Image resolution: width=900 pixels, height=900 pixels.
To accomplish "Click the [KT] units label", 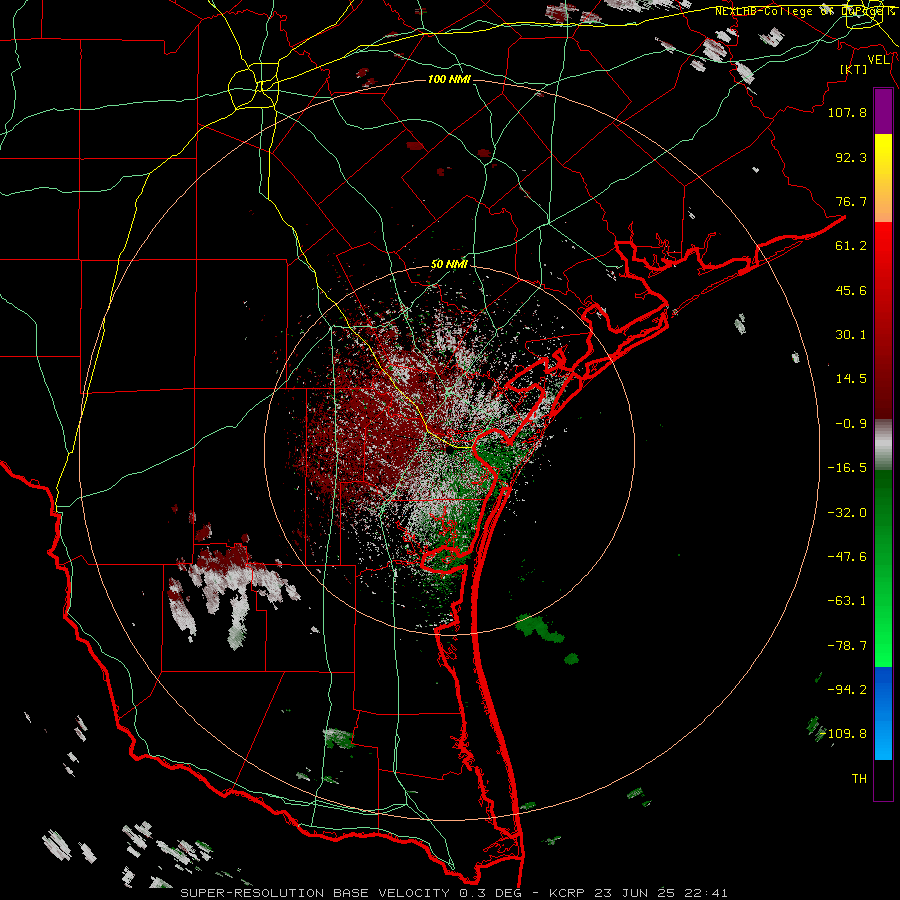I will [854, 69].
